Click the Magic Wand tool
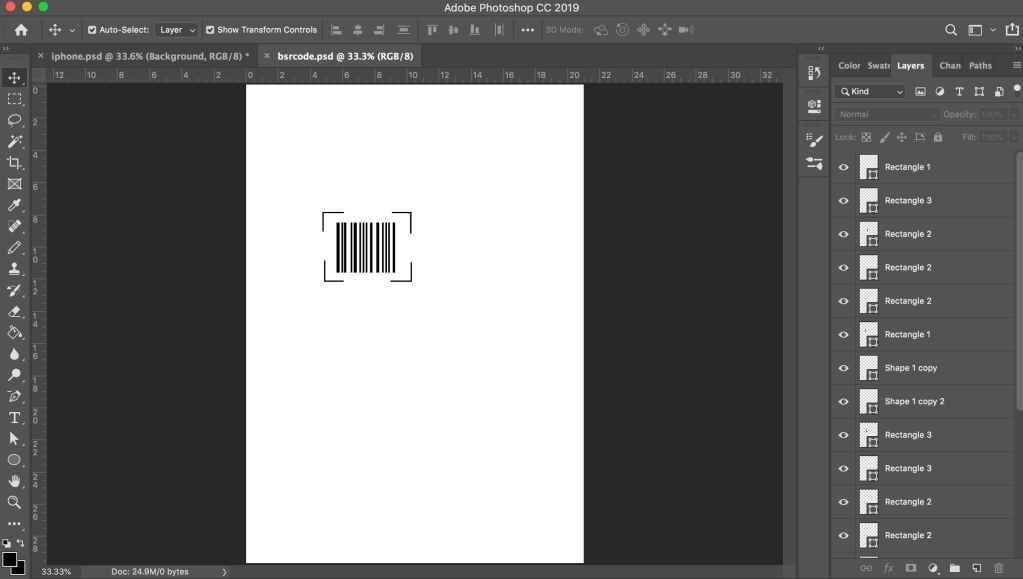The image size is (1023, 579). 15,142
